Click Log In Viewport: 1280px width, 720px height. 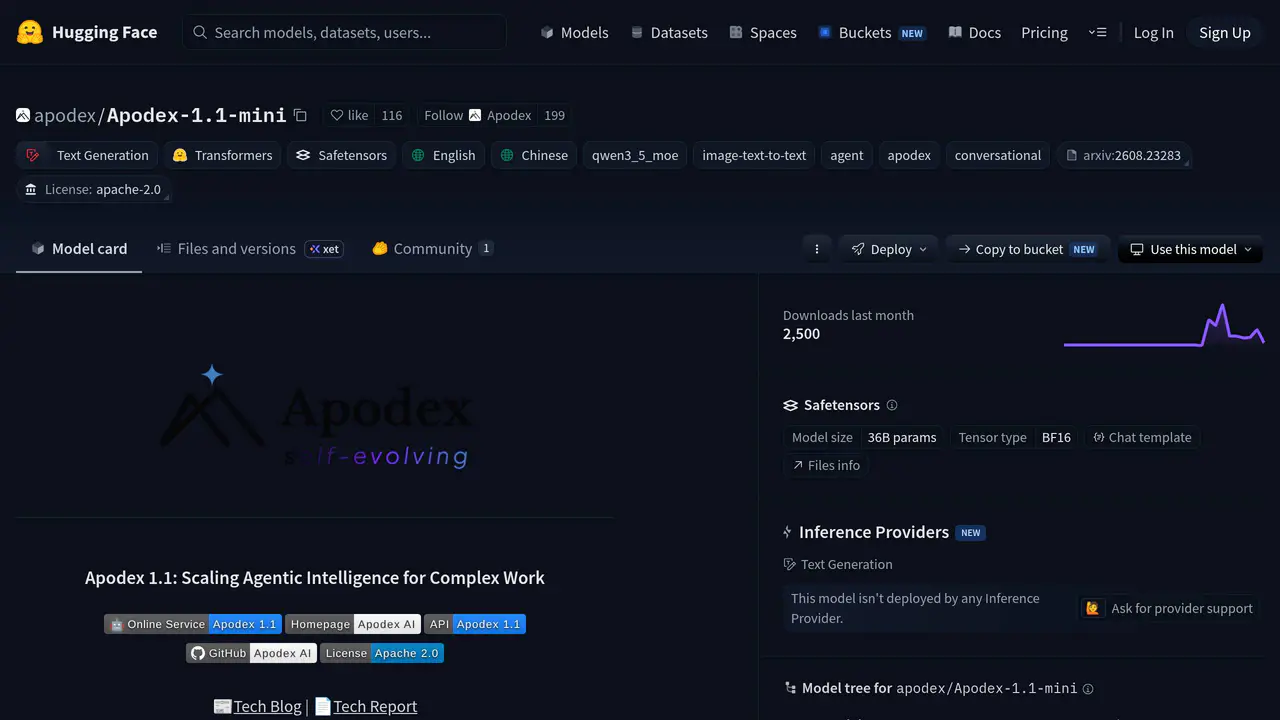(x=1153, y=32)
